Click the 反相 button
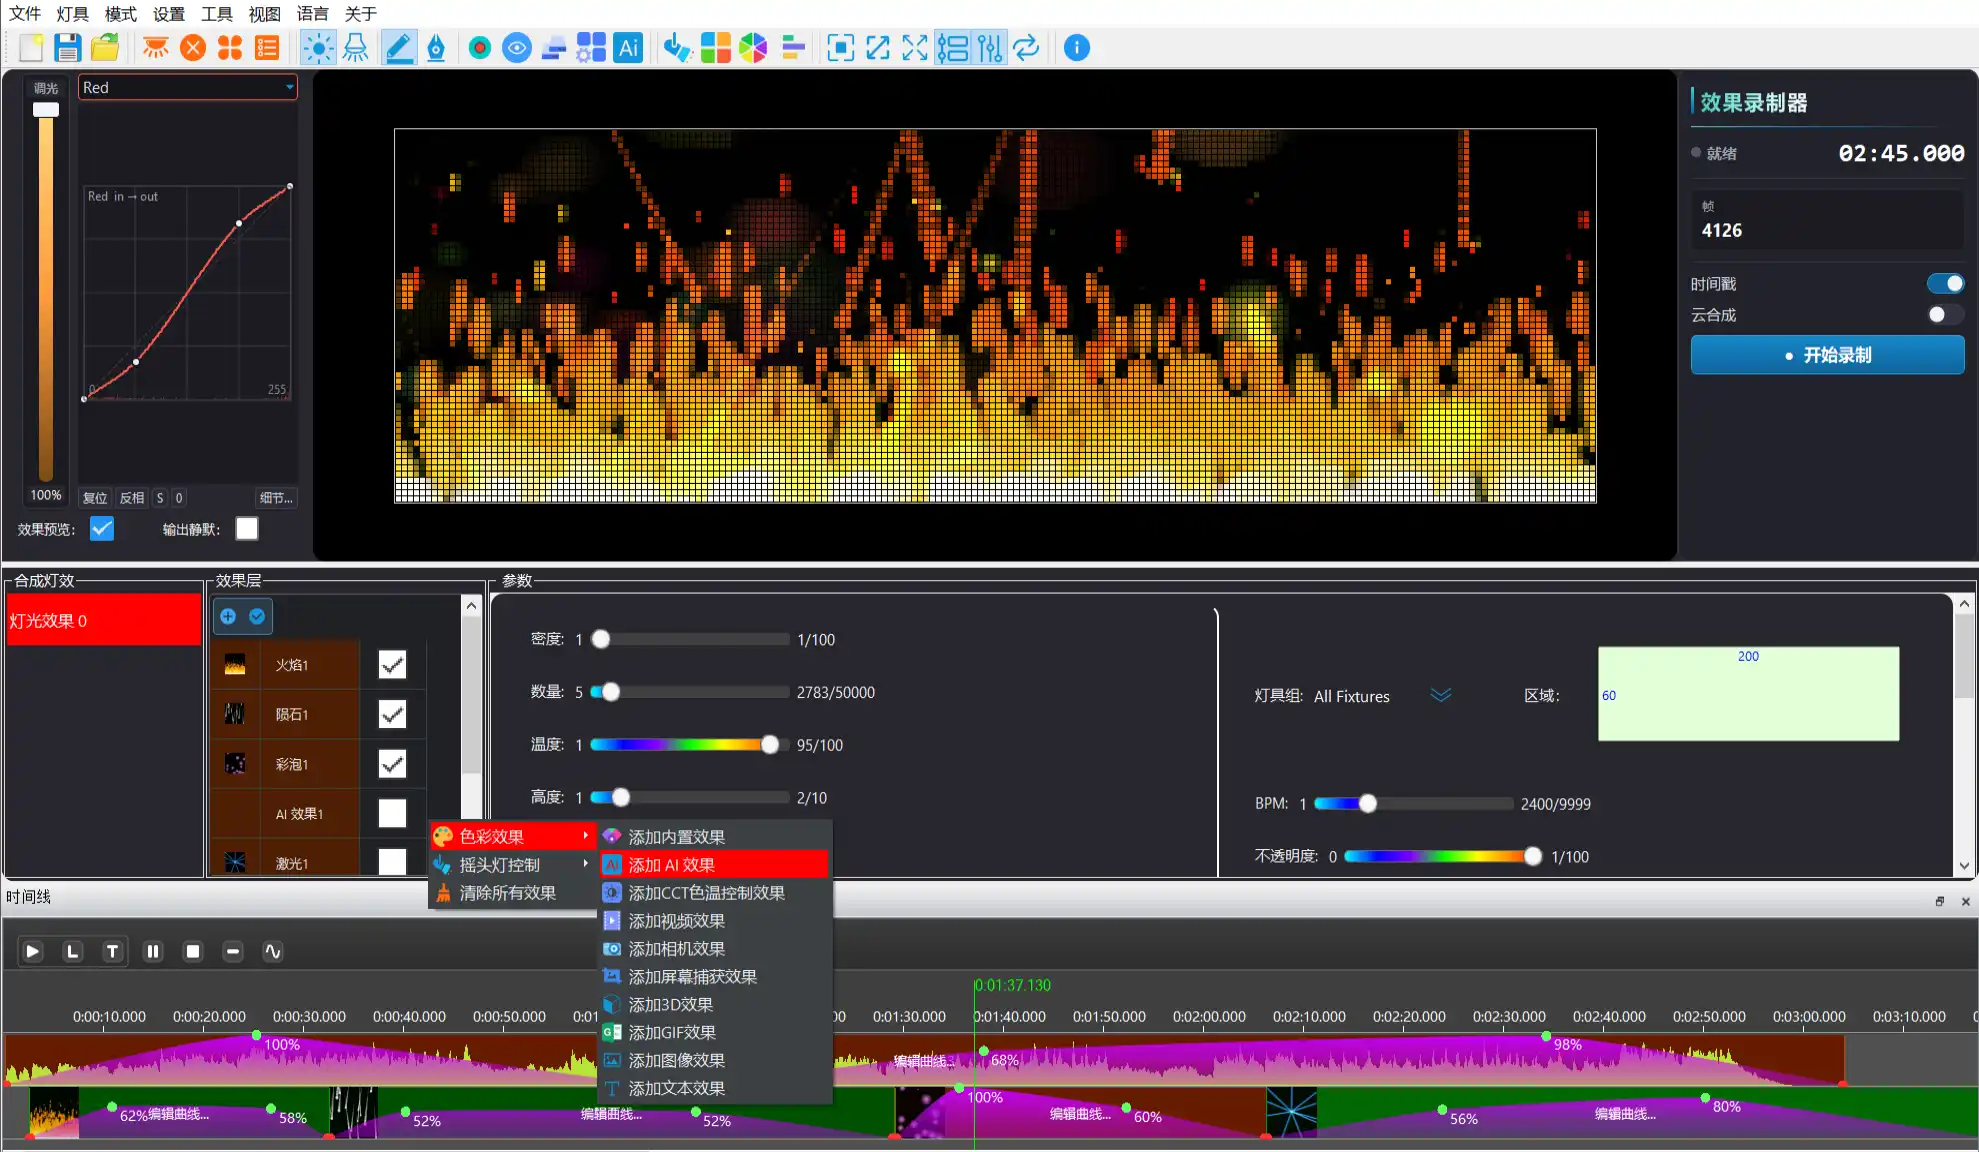This screenshot has width=1979, height=1152. [132, 497]
